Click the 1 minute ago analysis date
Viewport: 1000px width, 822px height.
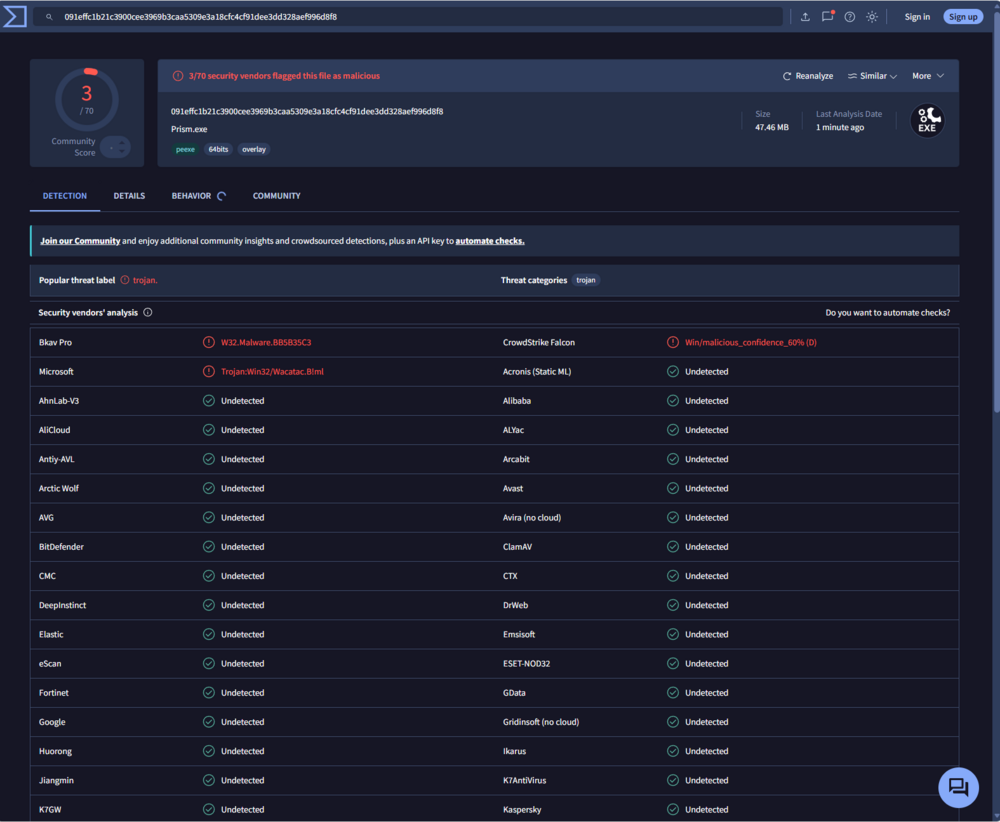click(840, 128)
